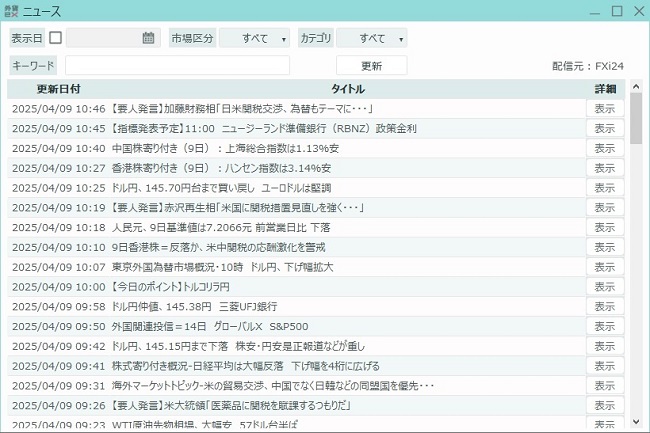This screenshot has height=433, width=650.
Task: Select the ドル円仲値 三菱UFJ銀行 headline
Action: (x=194, y=307)
